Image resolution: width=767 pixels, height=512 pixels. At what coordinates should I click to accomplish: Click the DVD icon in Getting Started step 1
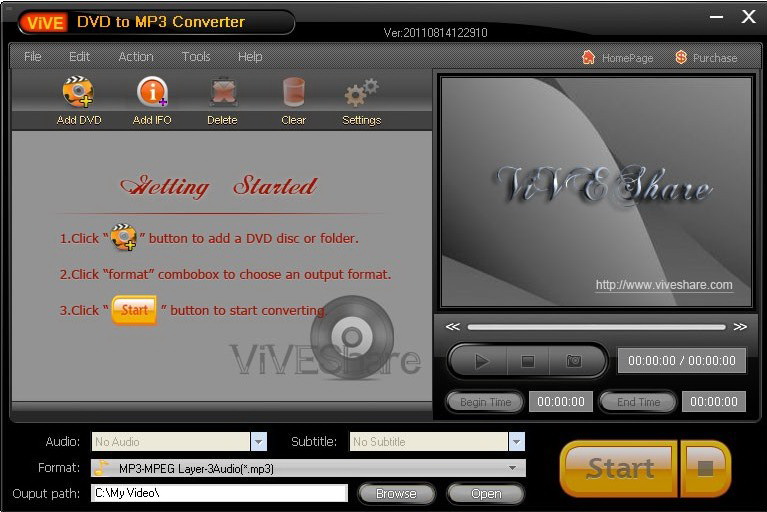click(x=123, y=237)
